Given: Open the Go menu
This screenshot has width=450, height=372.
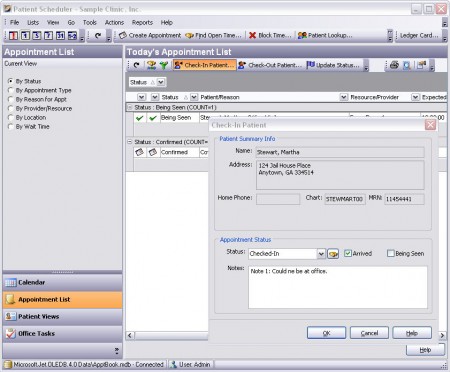Looking at the screenshot, I should coord(71,22).
